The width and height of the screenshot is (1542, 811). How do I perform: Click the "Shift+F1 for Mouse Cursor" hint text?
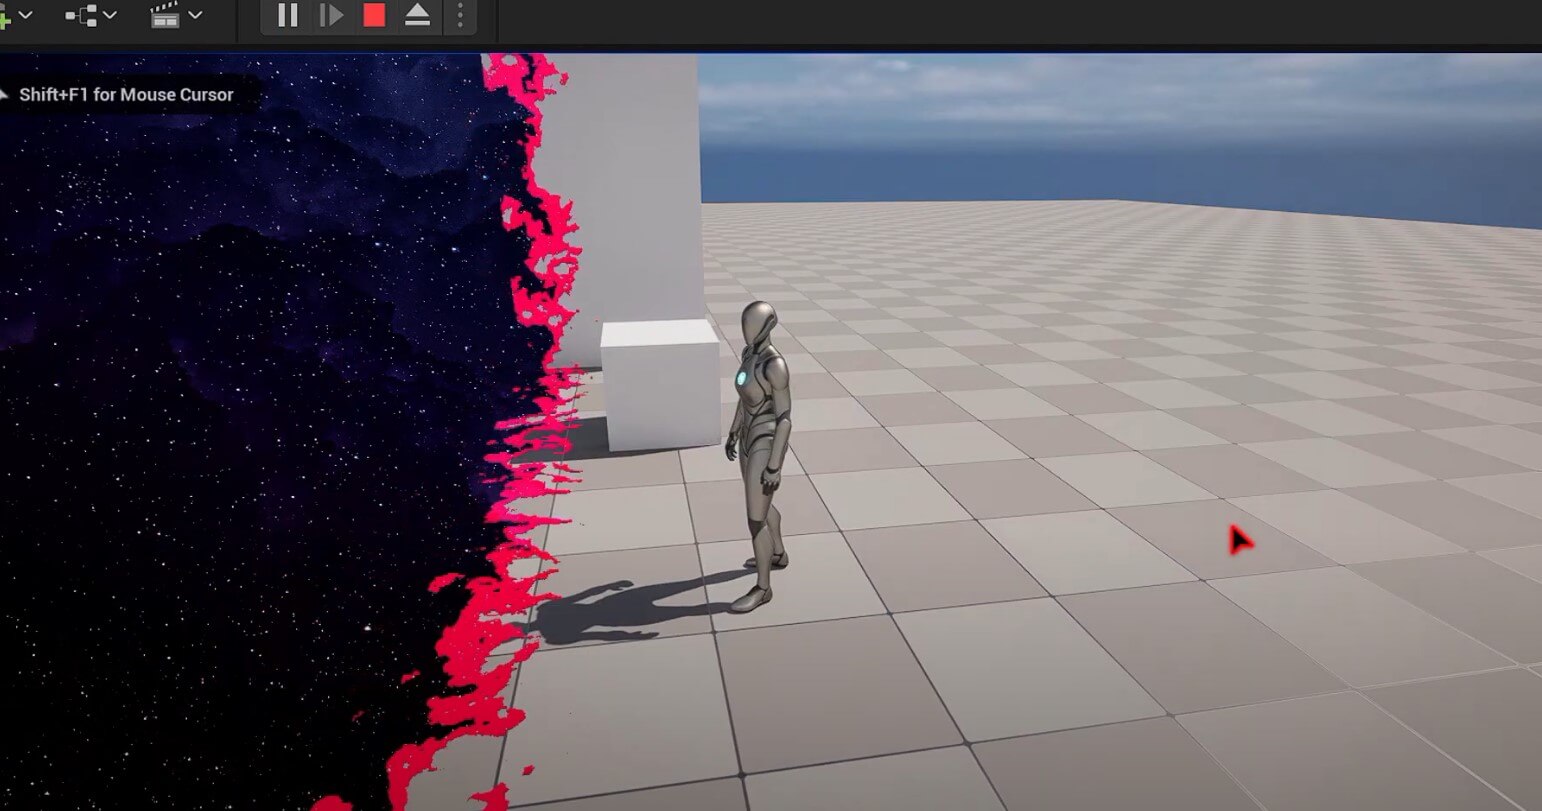coord(126,95)
